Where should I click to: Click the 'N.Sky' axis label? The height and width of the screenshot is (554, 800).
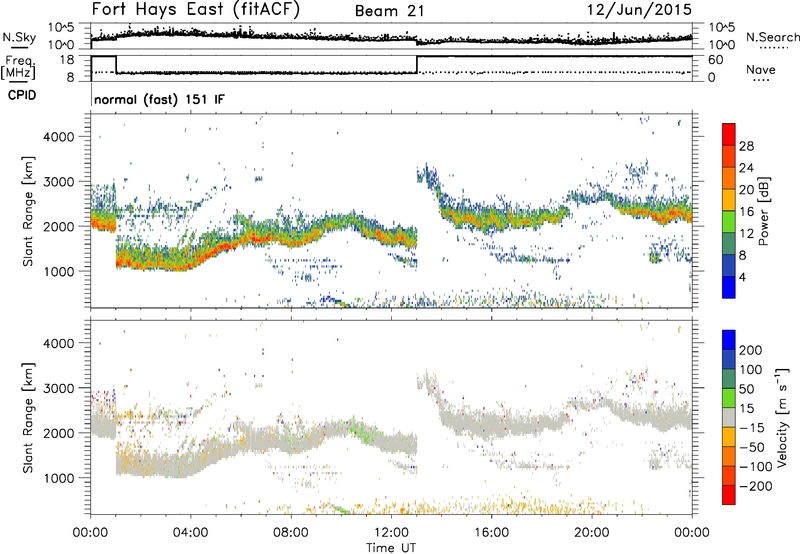click(x=19, y=37)
